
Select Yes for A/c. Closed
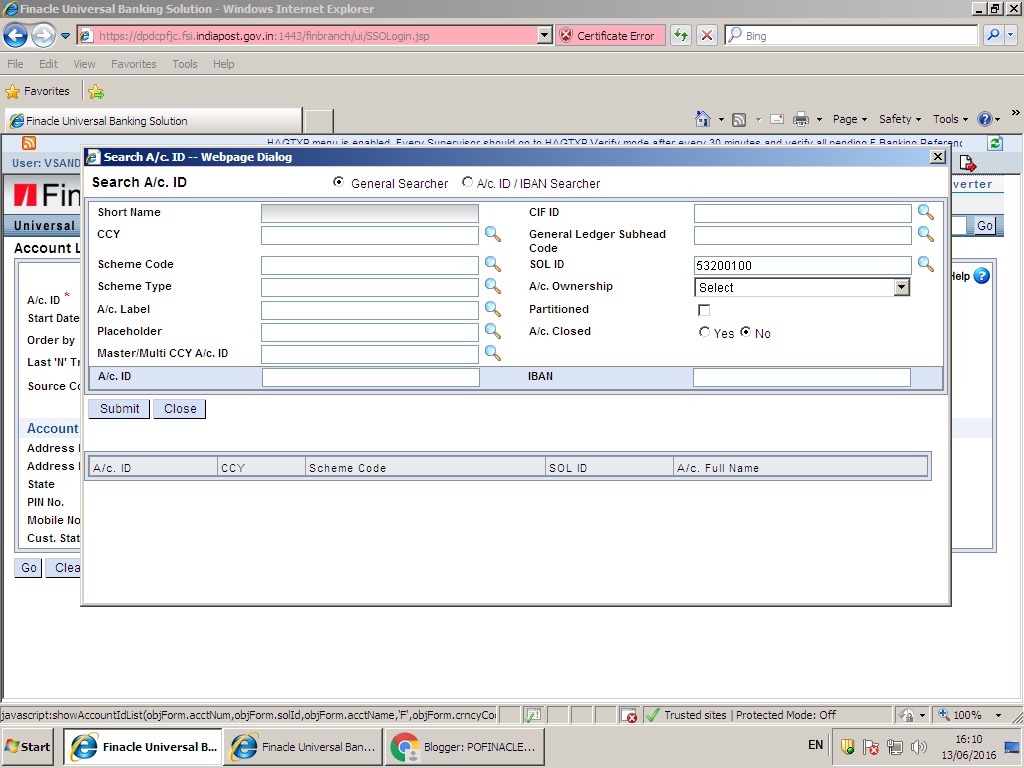705,333
